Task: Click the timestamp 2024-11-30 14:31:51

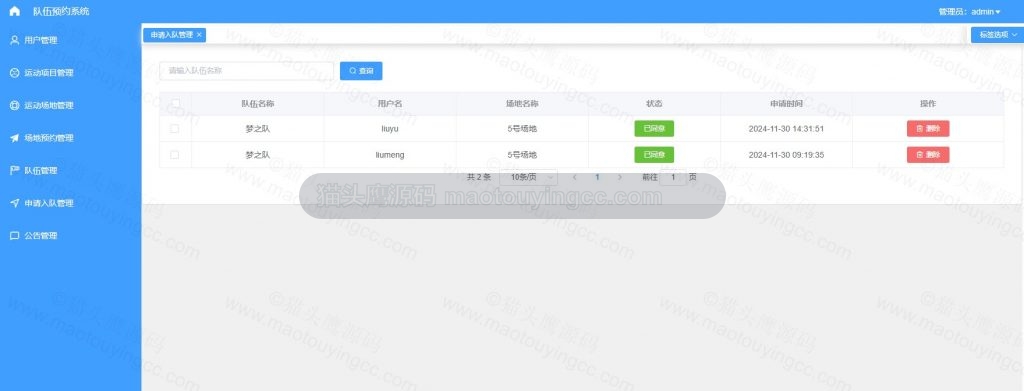Action: pos(786,129)
